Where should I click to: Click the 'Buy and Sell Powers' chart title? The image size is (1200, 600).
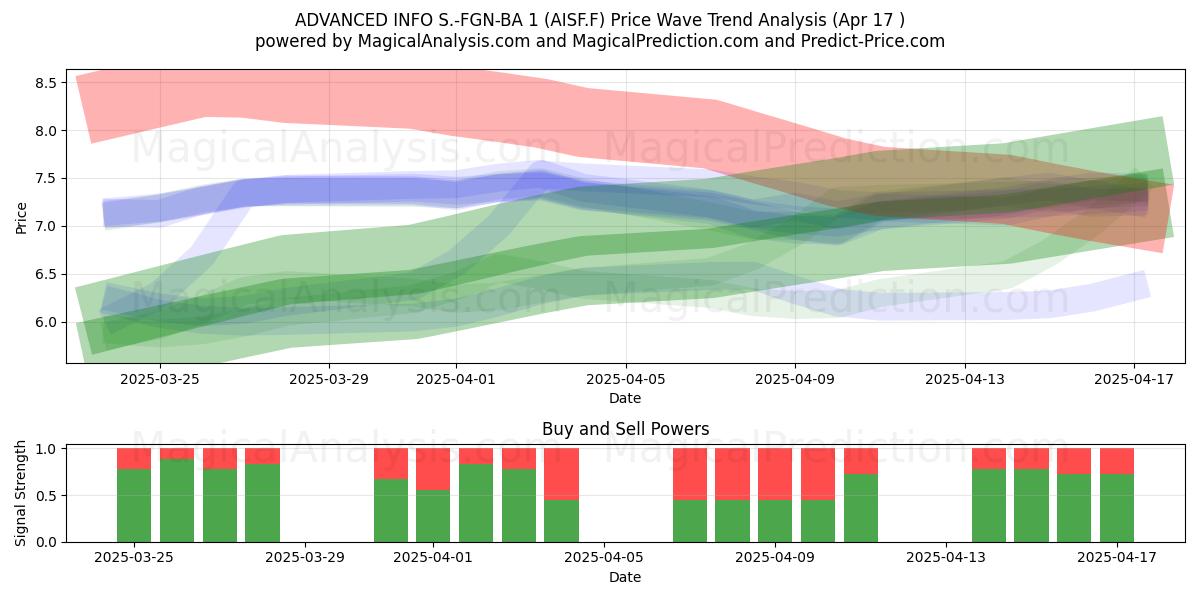pyautogui.click(x=625, y=429)
